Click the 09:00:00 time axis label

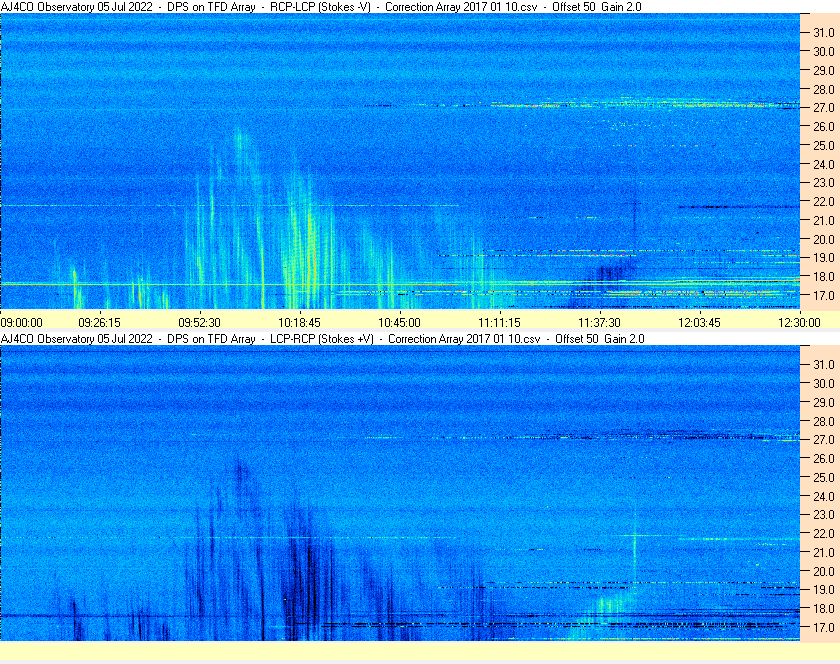21,323
